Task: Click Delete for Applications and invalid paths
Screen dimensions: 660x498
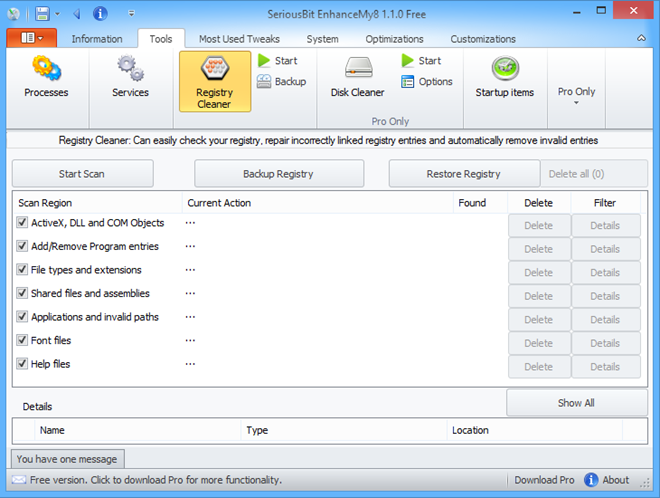Action: click(539, 320)
